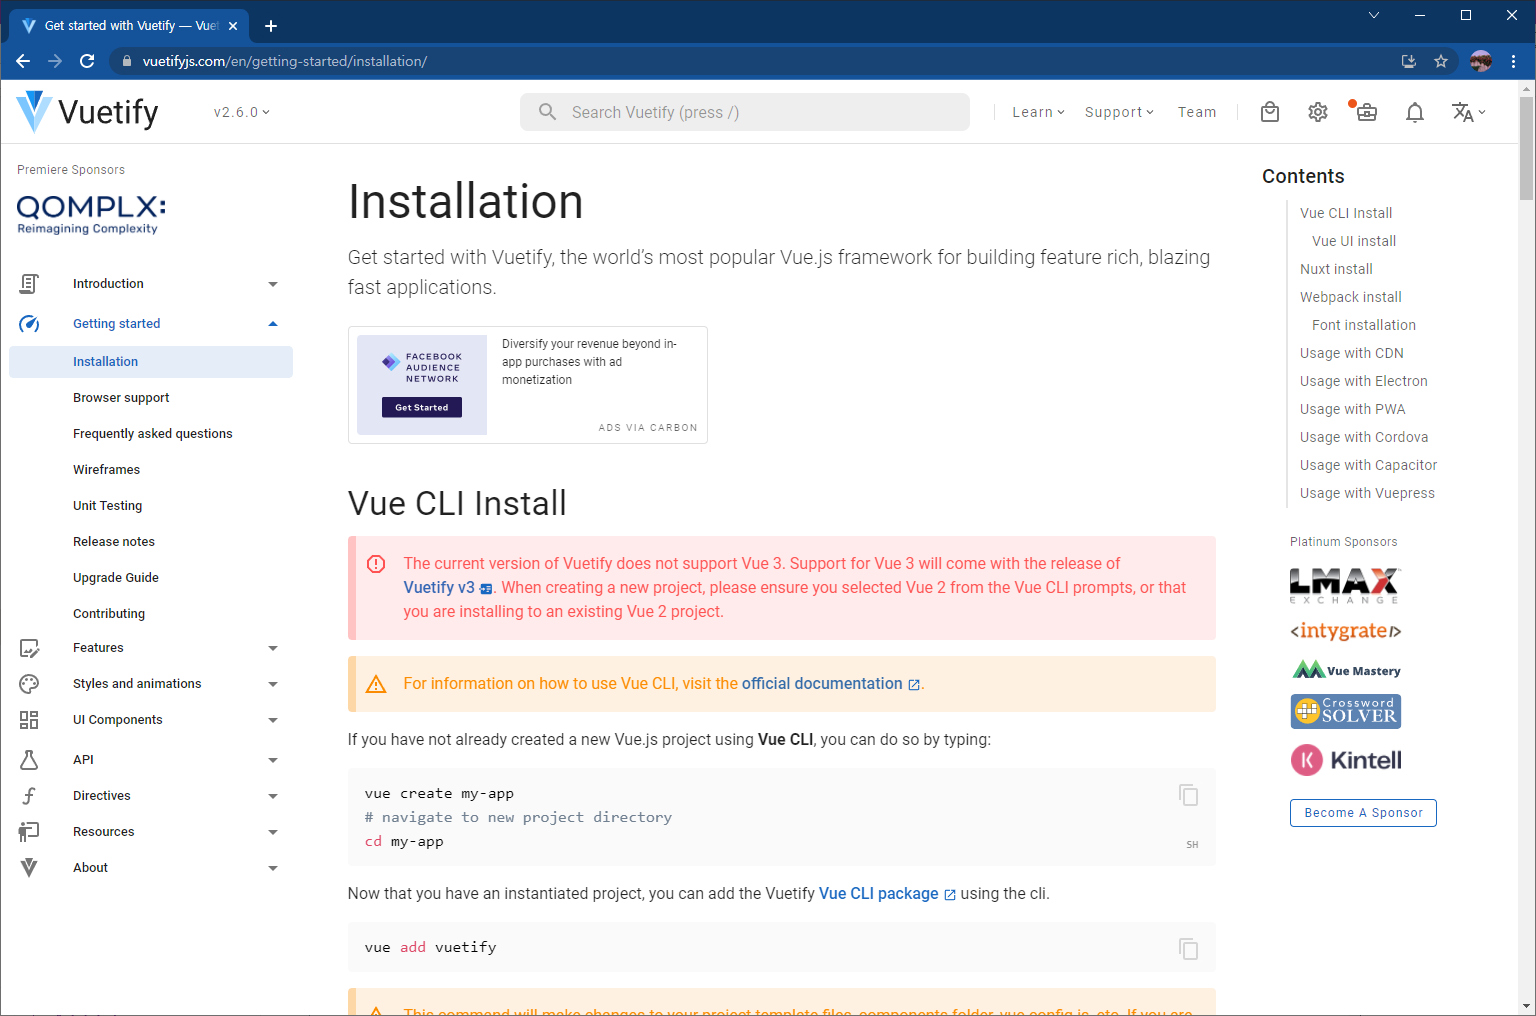Click the Getting started speedometer icon
Screen dimensions: 1536x1016
click(x=29, y=324)
